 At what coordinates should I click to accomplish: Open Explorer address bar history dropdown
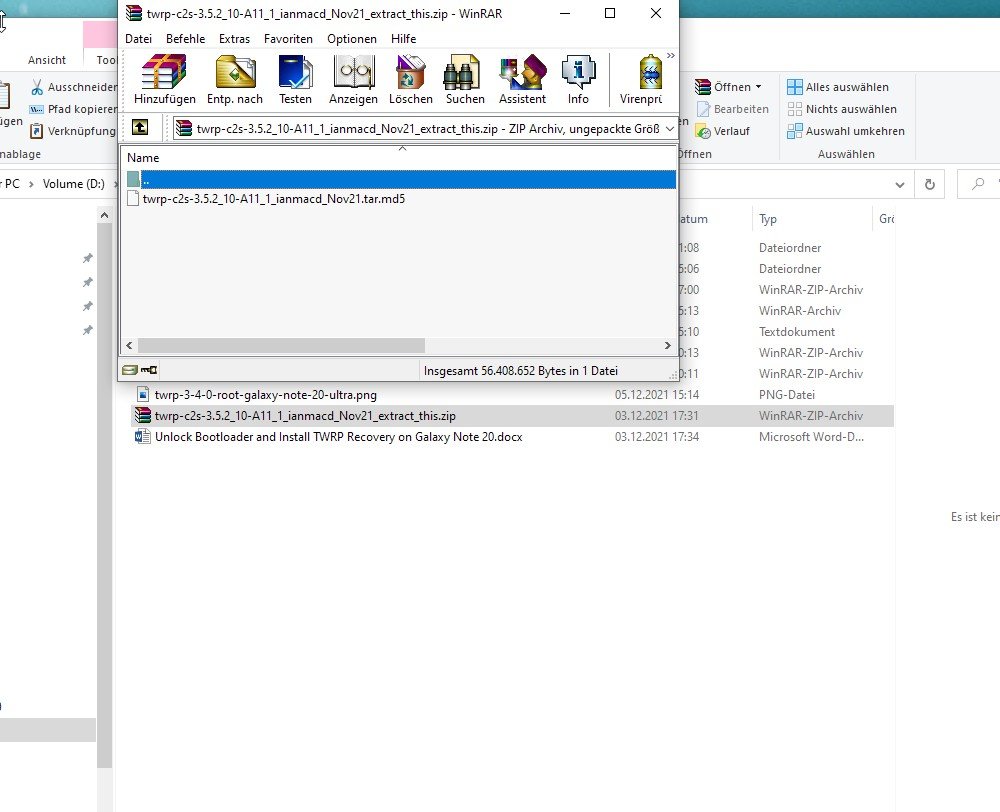899,185
